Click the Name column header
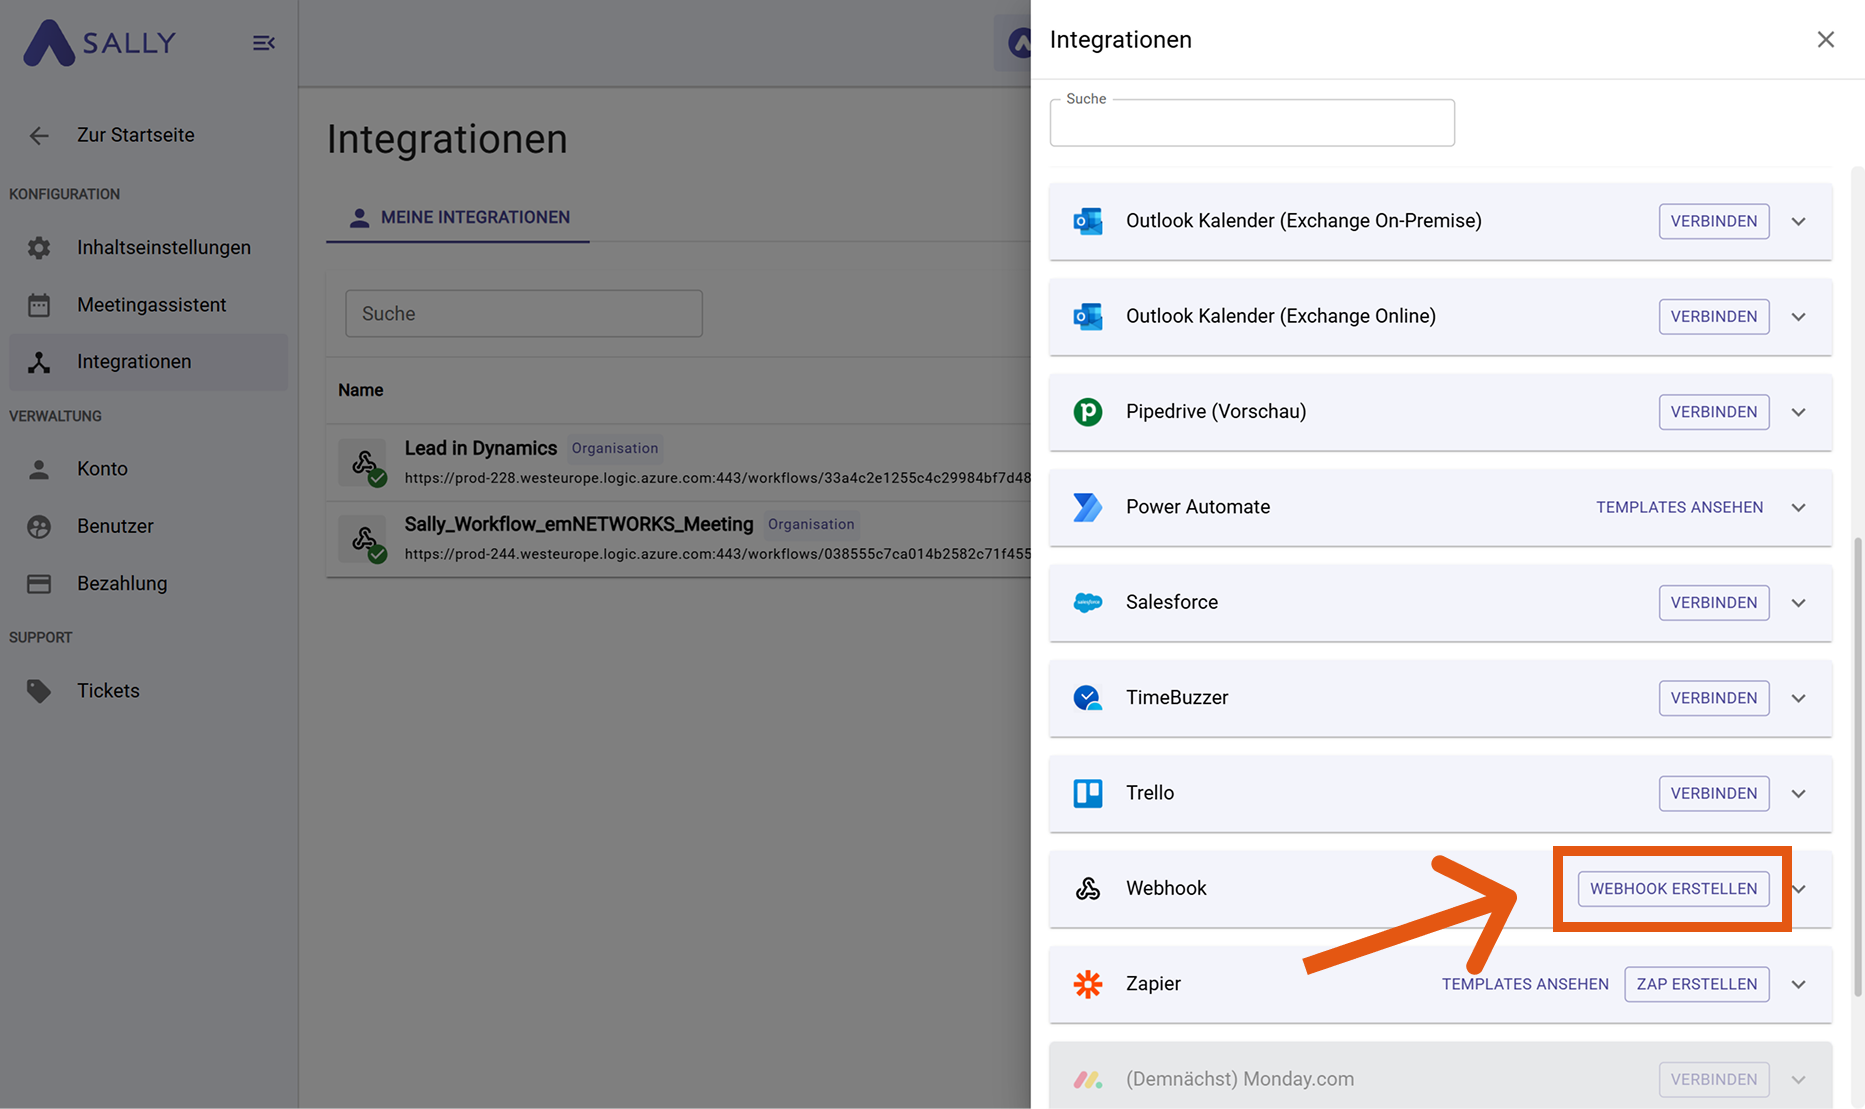 tap(361, 391)
